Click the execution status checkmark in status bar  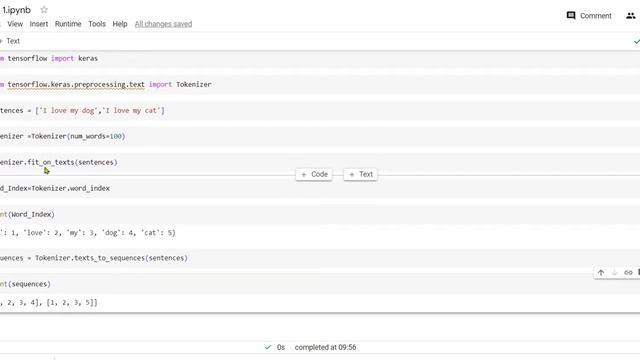(268, 347)
